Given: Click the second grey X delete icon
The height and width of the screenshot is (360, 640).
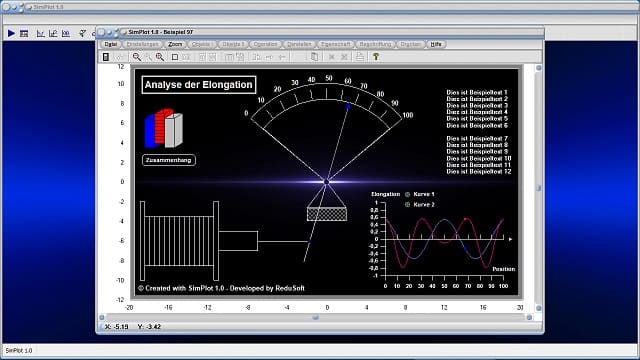Looking at the screenshot, I should pyautogui.click(x=344, y=57).
